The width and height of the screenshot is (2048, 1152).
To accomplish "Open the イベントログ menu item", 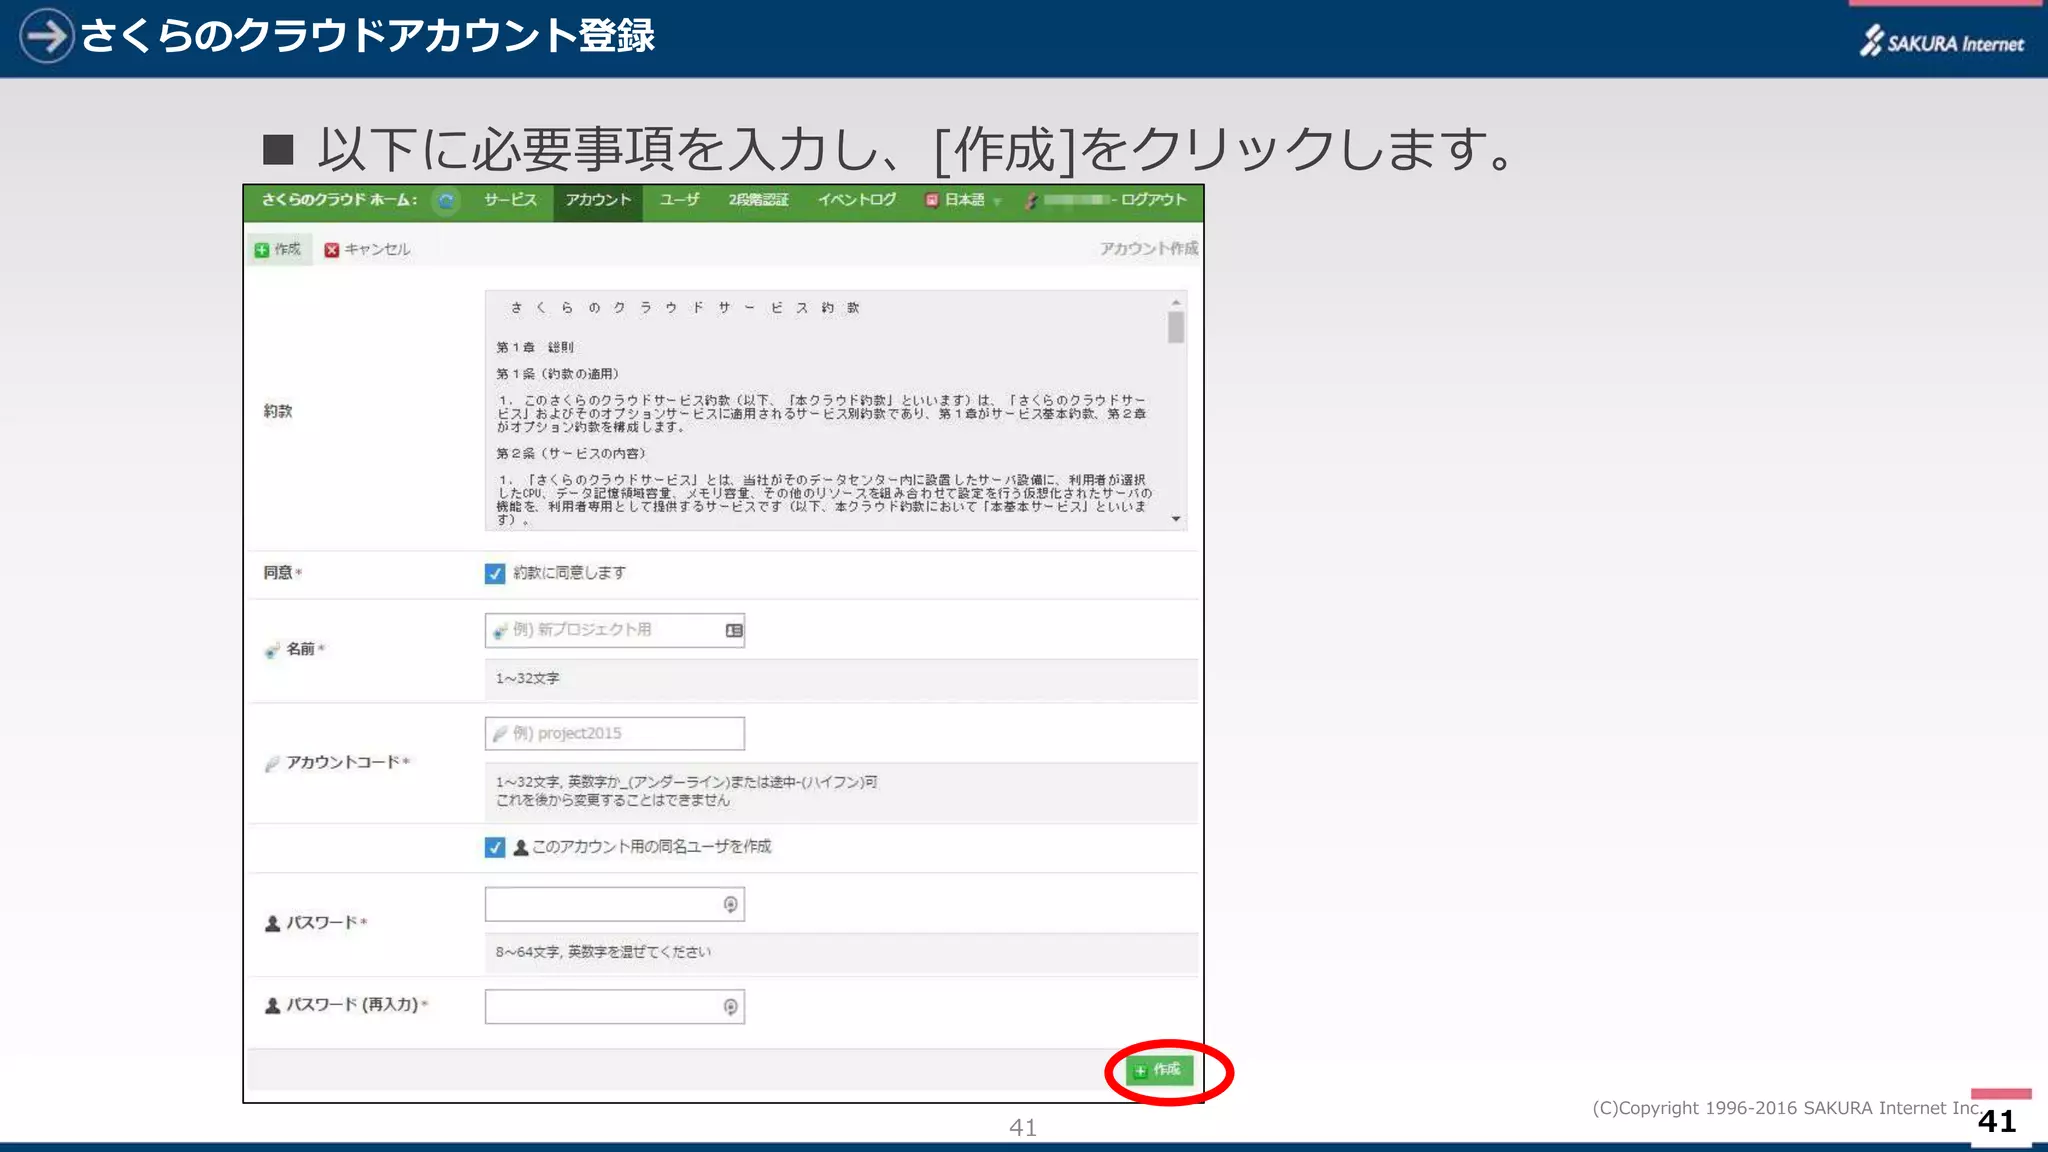I will 856,200.
